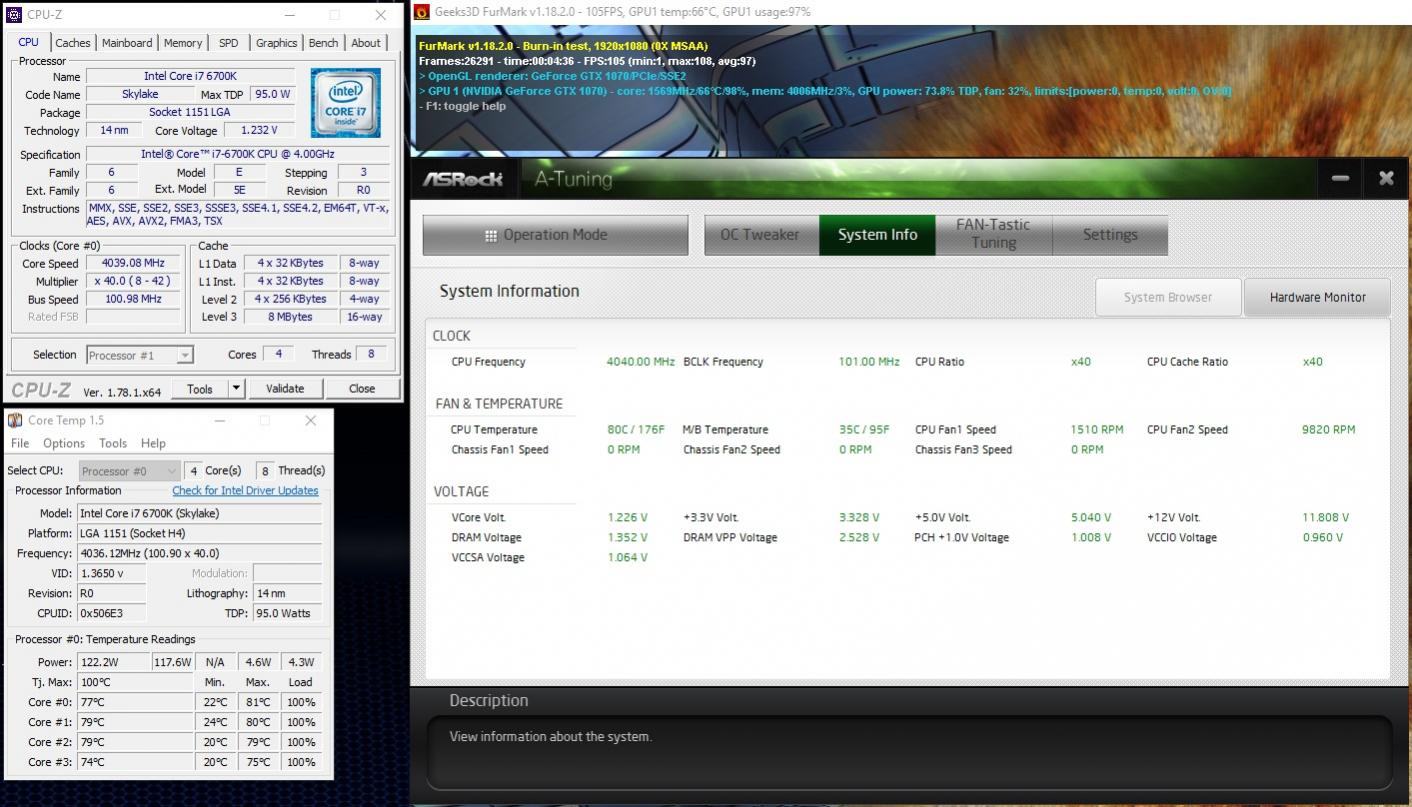Click the Threads count field in CPU-Z
Image resolution: width=1412 pixels, height=807 pixels.
click(371, 354)
